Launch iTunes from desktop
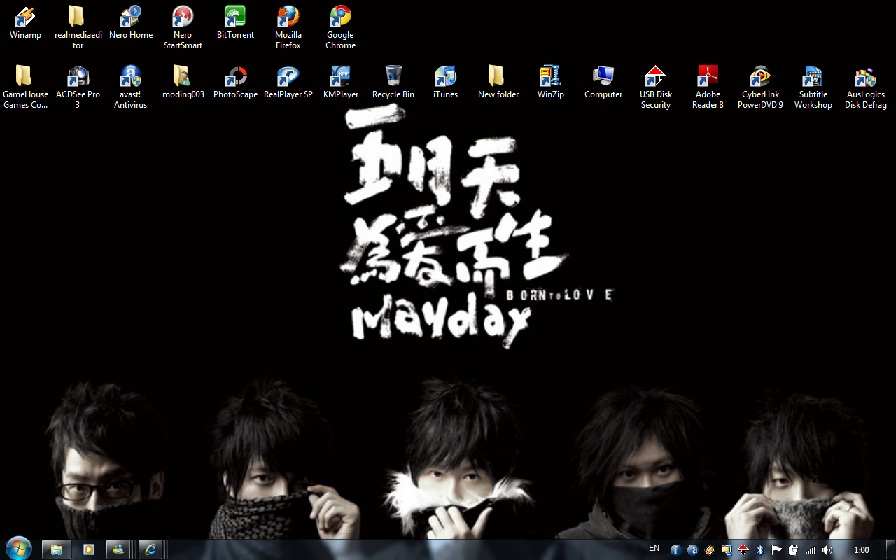The height and width of the screenshot is (560, 896). [446, 82]
